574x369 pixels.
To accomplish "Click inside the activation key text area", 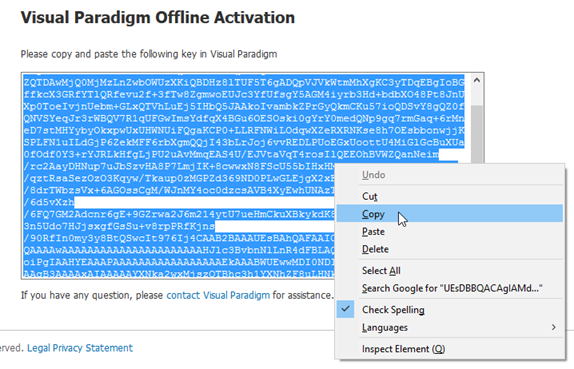I will [178, 176].
